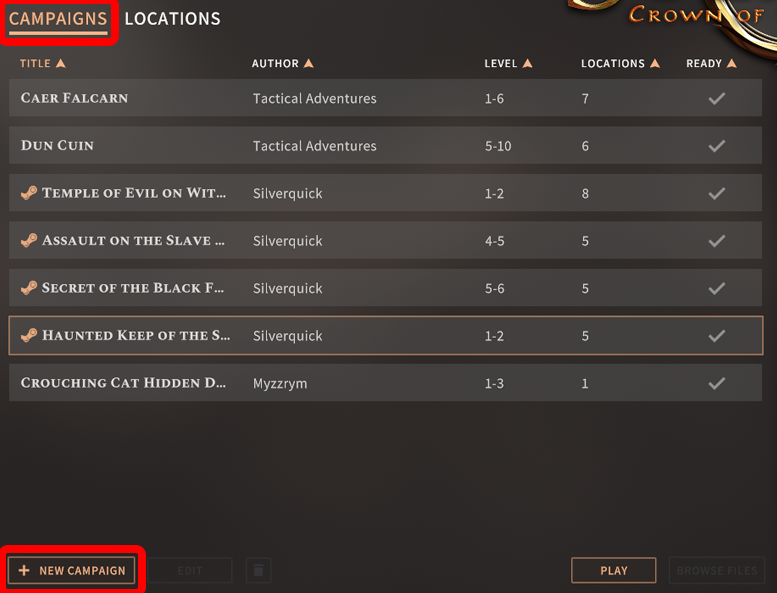Sort campaigns by Level arrow
Viewport: 777px width, 593px height.
(x=527, y=63)
